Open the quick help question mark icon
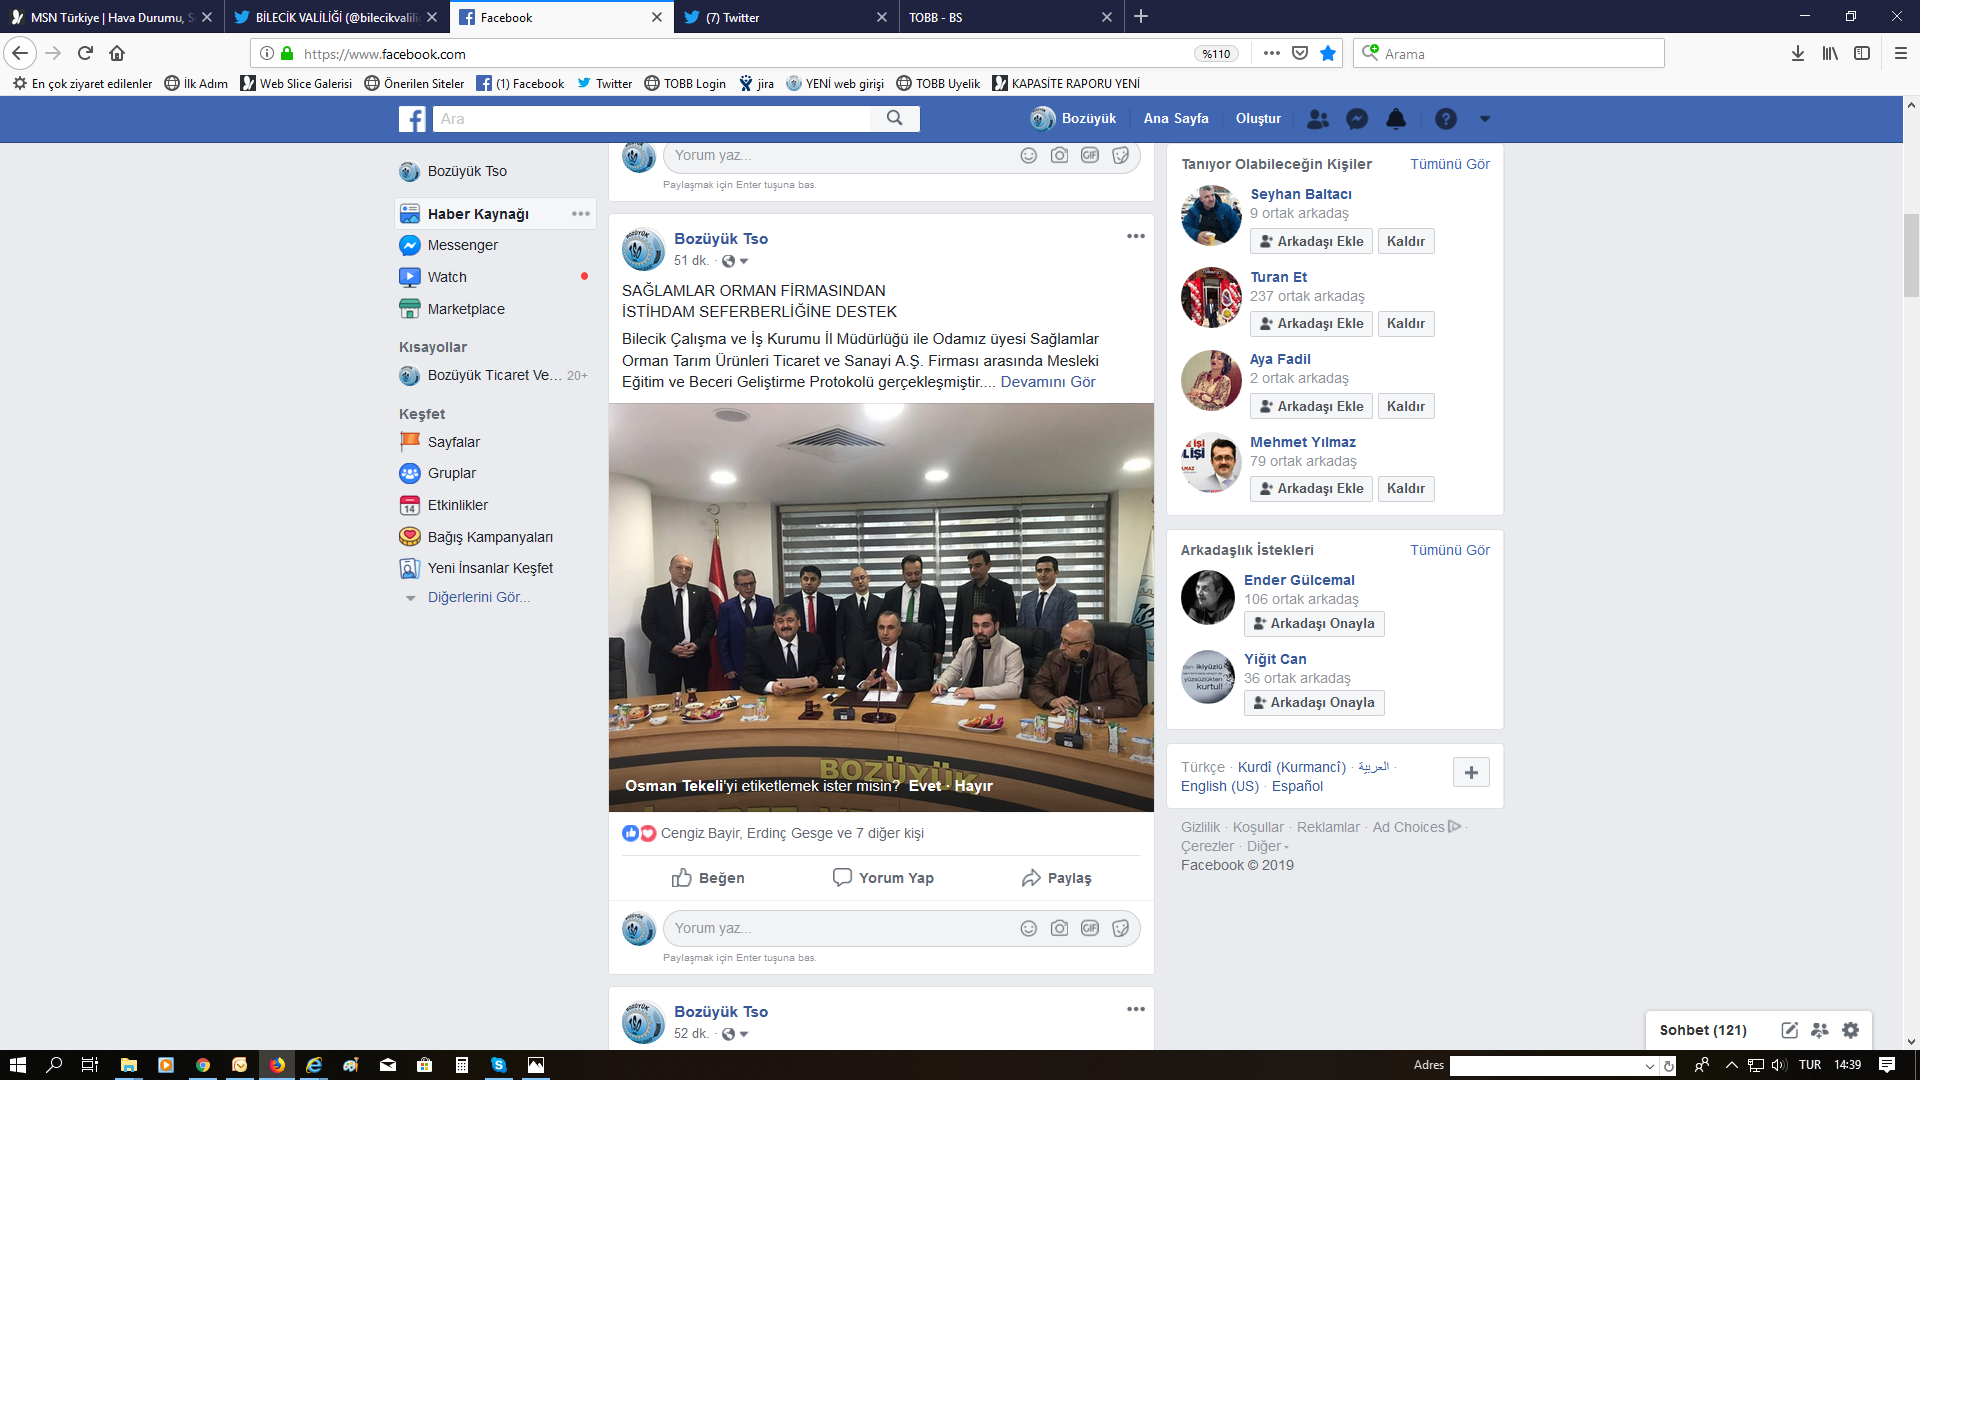1966x1426 pixels. point(1446,119)
